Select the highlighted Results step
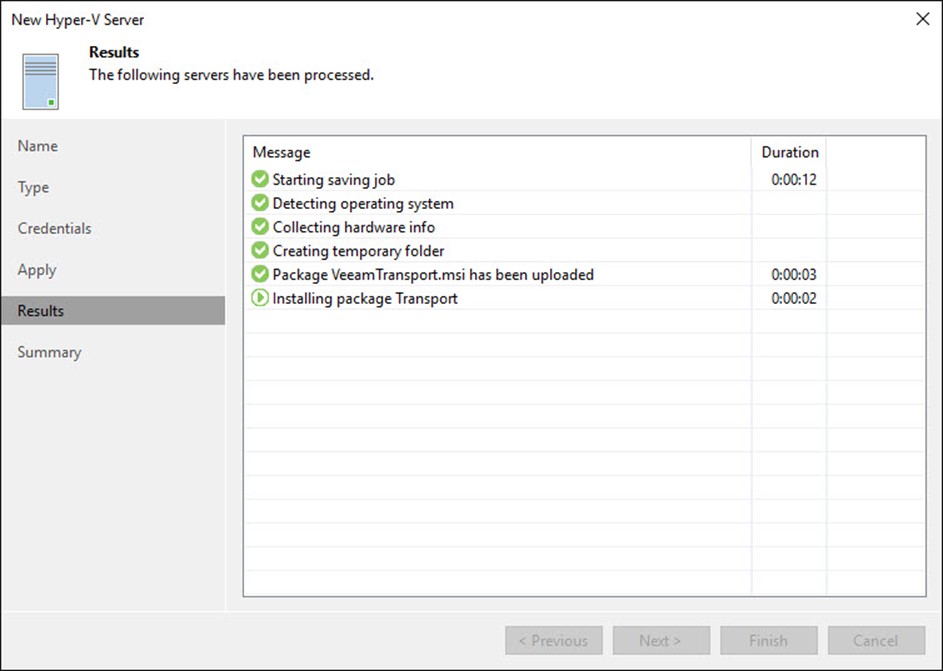Viewport: 943px width, 671px height. pos(113,311)
